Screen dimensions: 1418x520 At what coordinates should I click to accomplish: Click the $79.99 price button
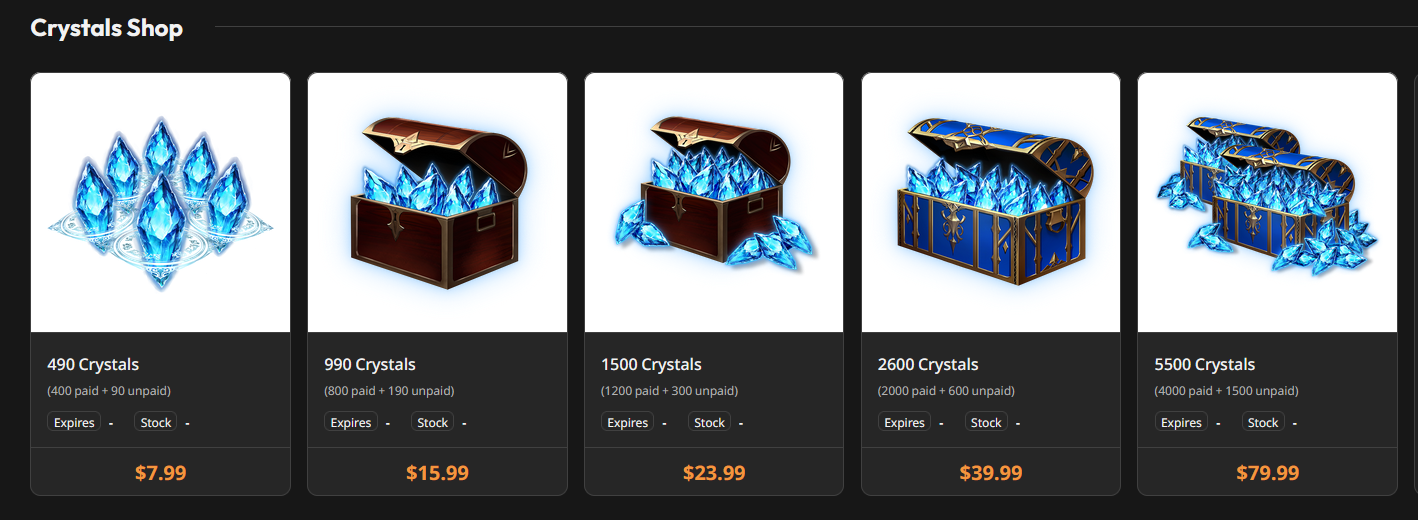pyautogui.click(x=1267, y=472)
